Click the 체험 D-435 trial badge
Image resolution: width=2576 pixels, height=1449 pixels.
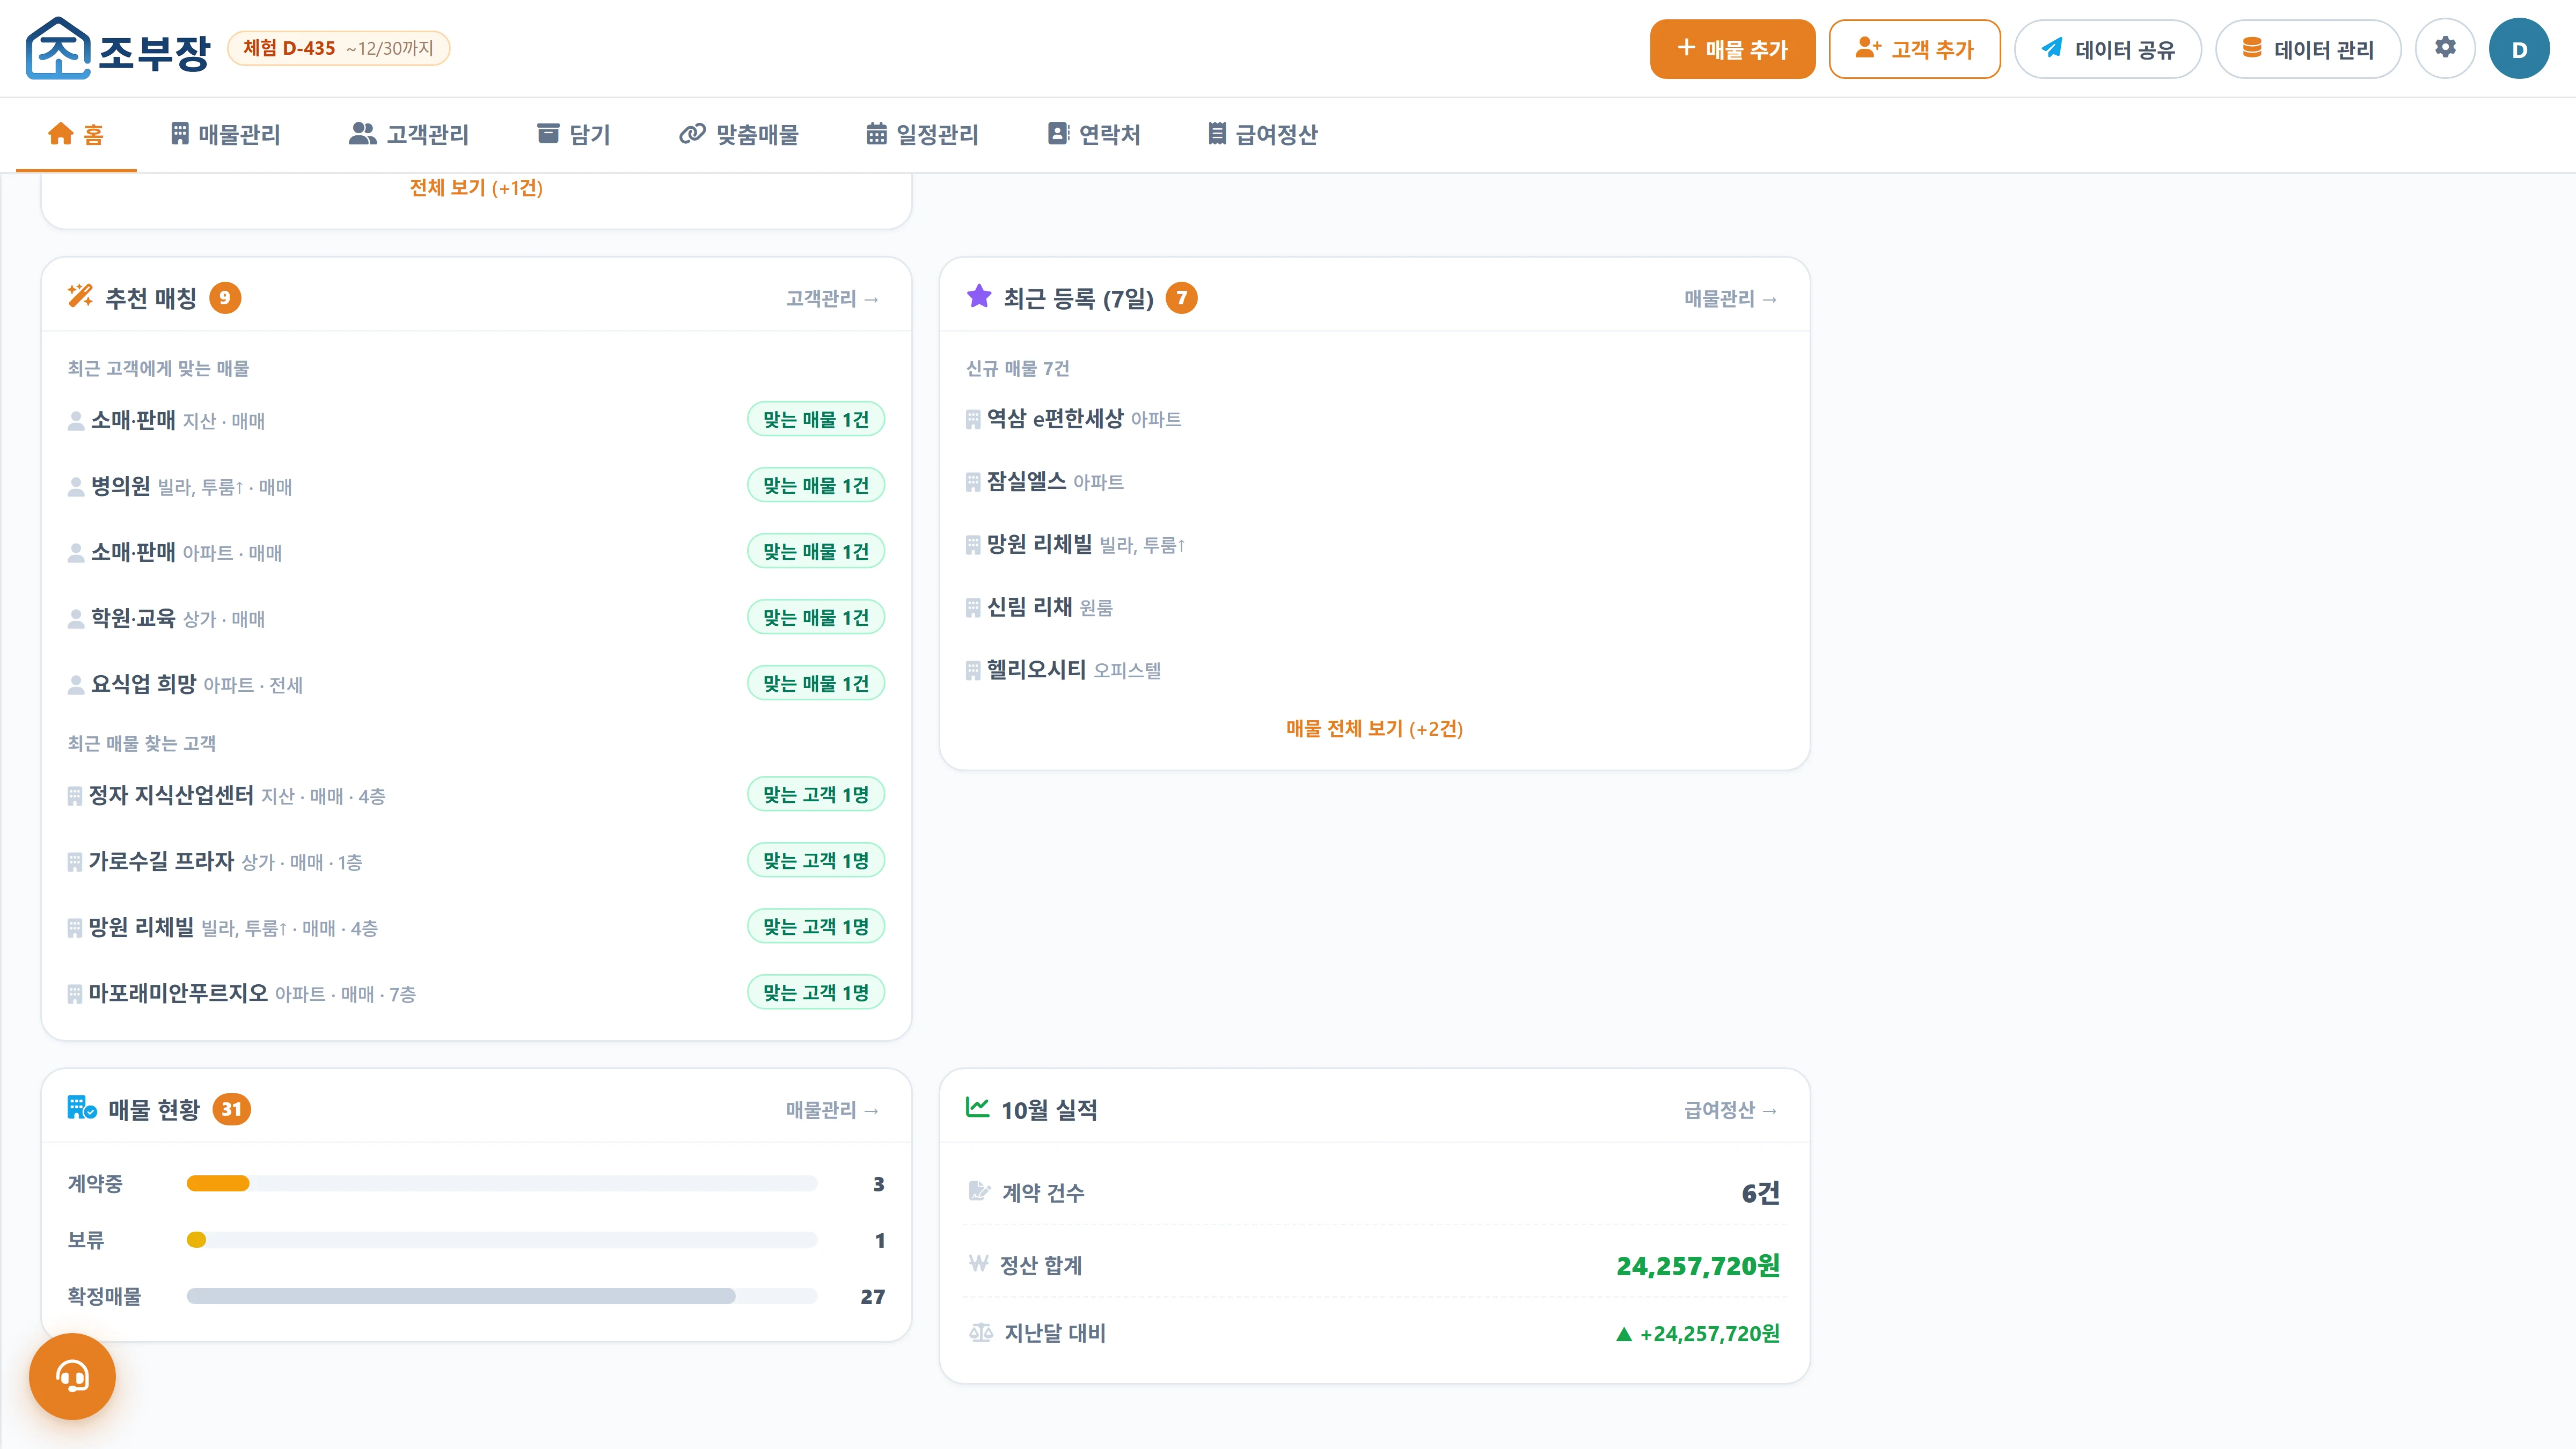pyautogui.click(x=338, y=48)
